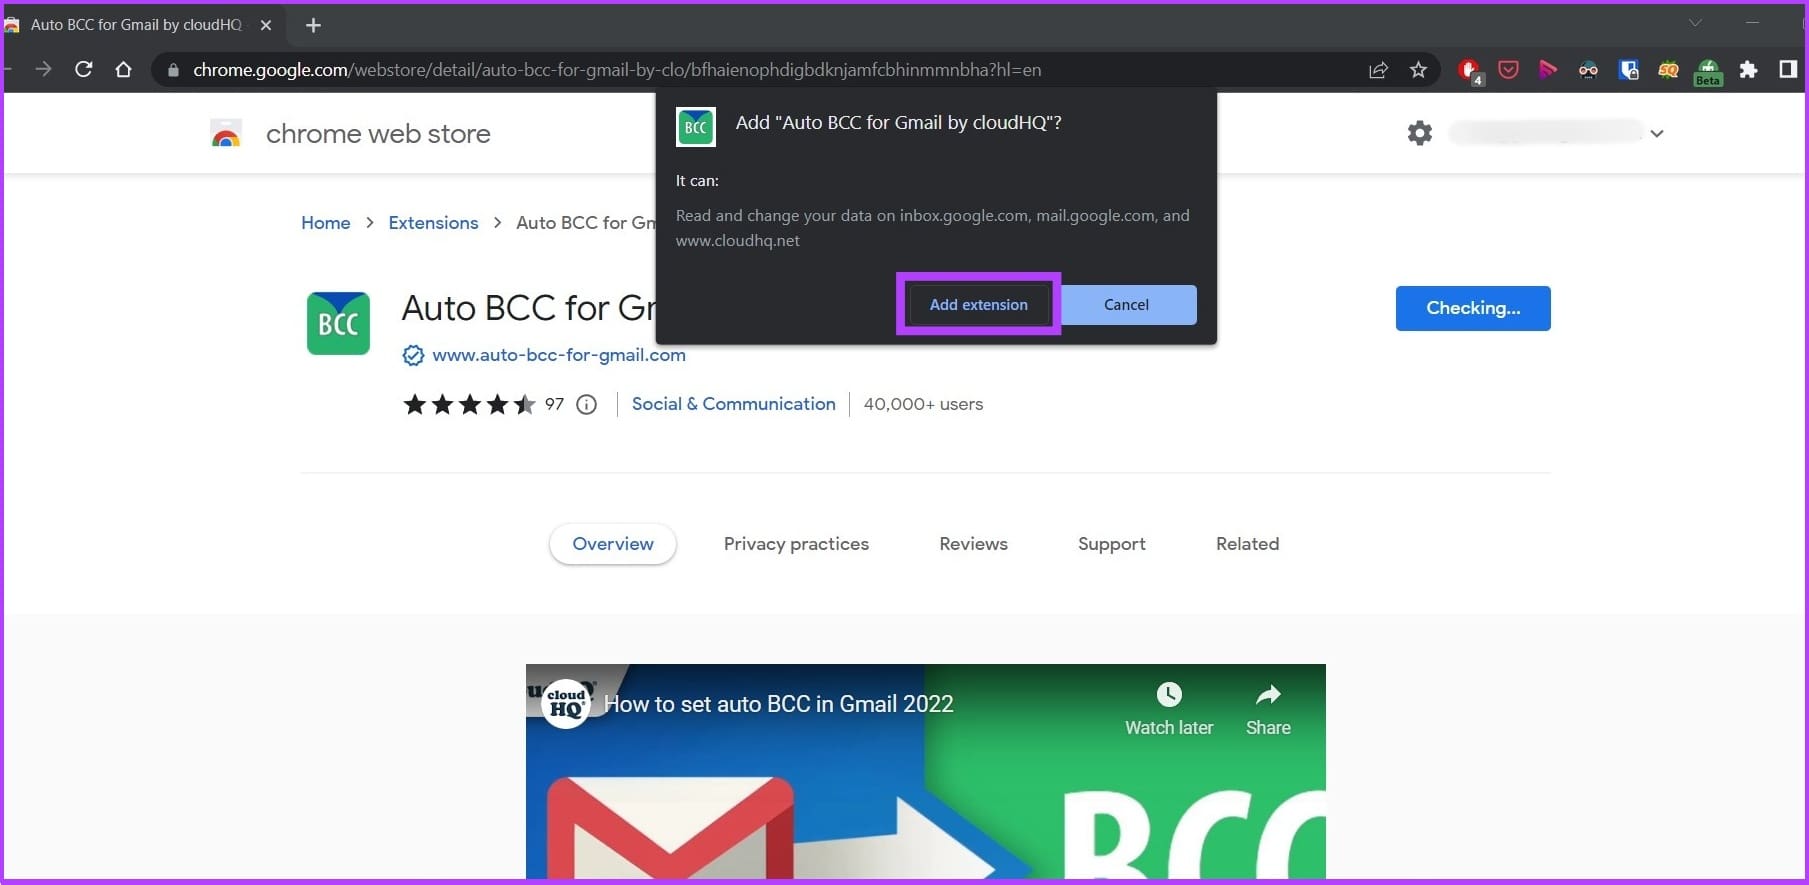
Task: Go to the Home breadcrumb link
Action: 326,223
